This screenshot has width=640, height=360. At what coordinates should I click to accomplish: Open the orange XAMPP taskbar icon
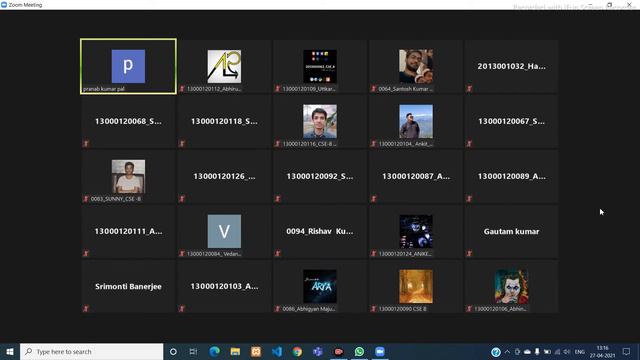click(256, 351)
